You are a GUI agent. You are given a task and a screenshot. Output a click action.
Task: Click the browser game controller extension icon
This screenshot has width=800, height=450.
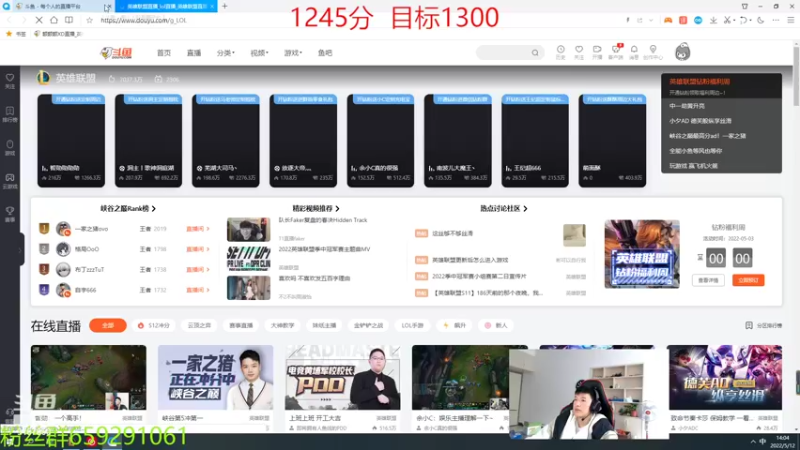tap(667, 20)
